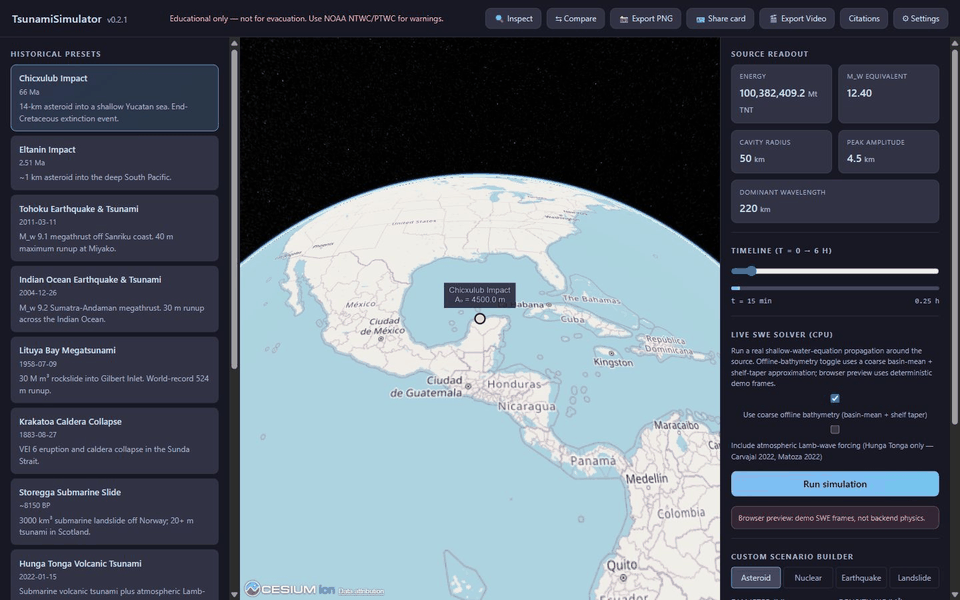Open the Citations panel

(864, 18)
